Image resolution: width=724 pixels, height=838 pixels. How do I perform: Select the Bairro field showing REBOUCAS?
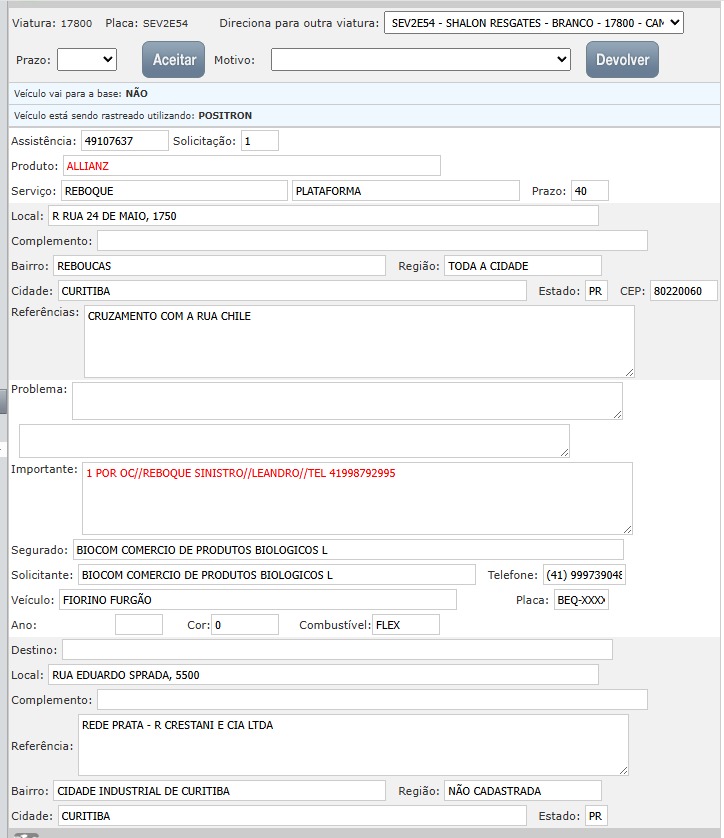tap(219, 266)
